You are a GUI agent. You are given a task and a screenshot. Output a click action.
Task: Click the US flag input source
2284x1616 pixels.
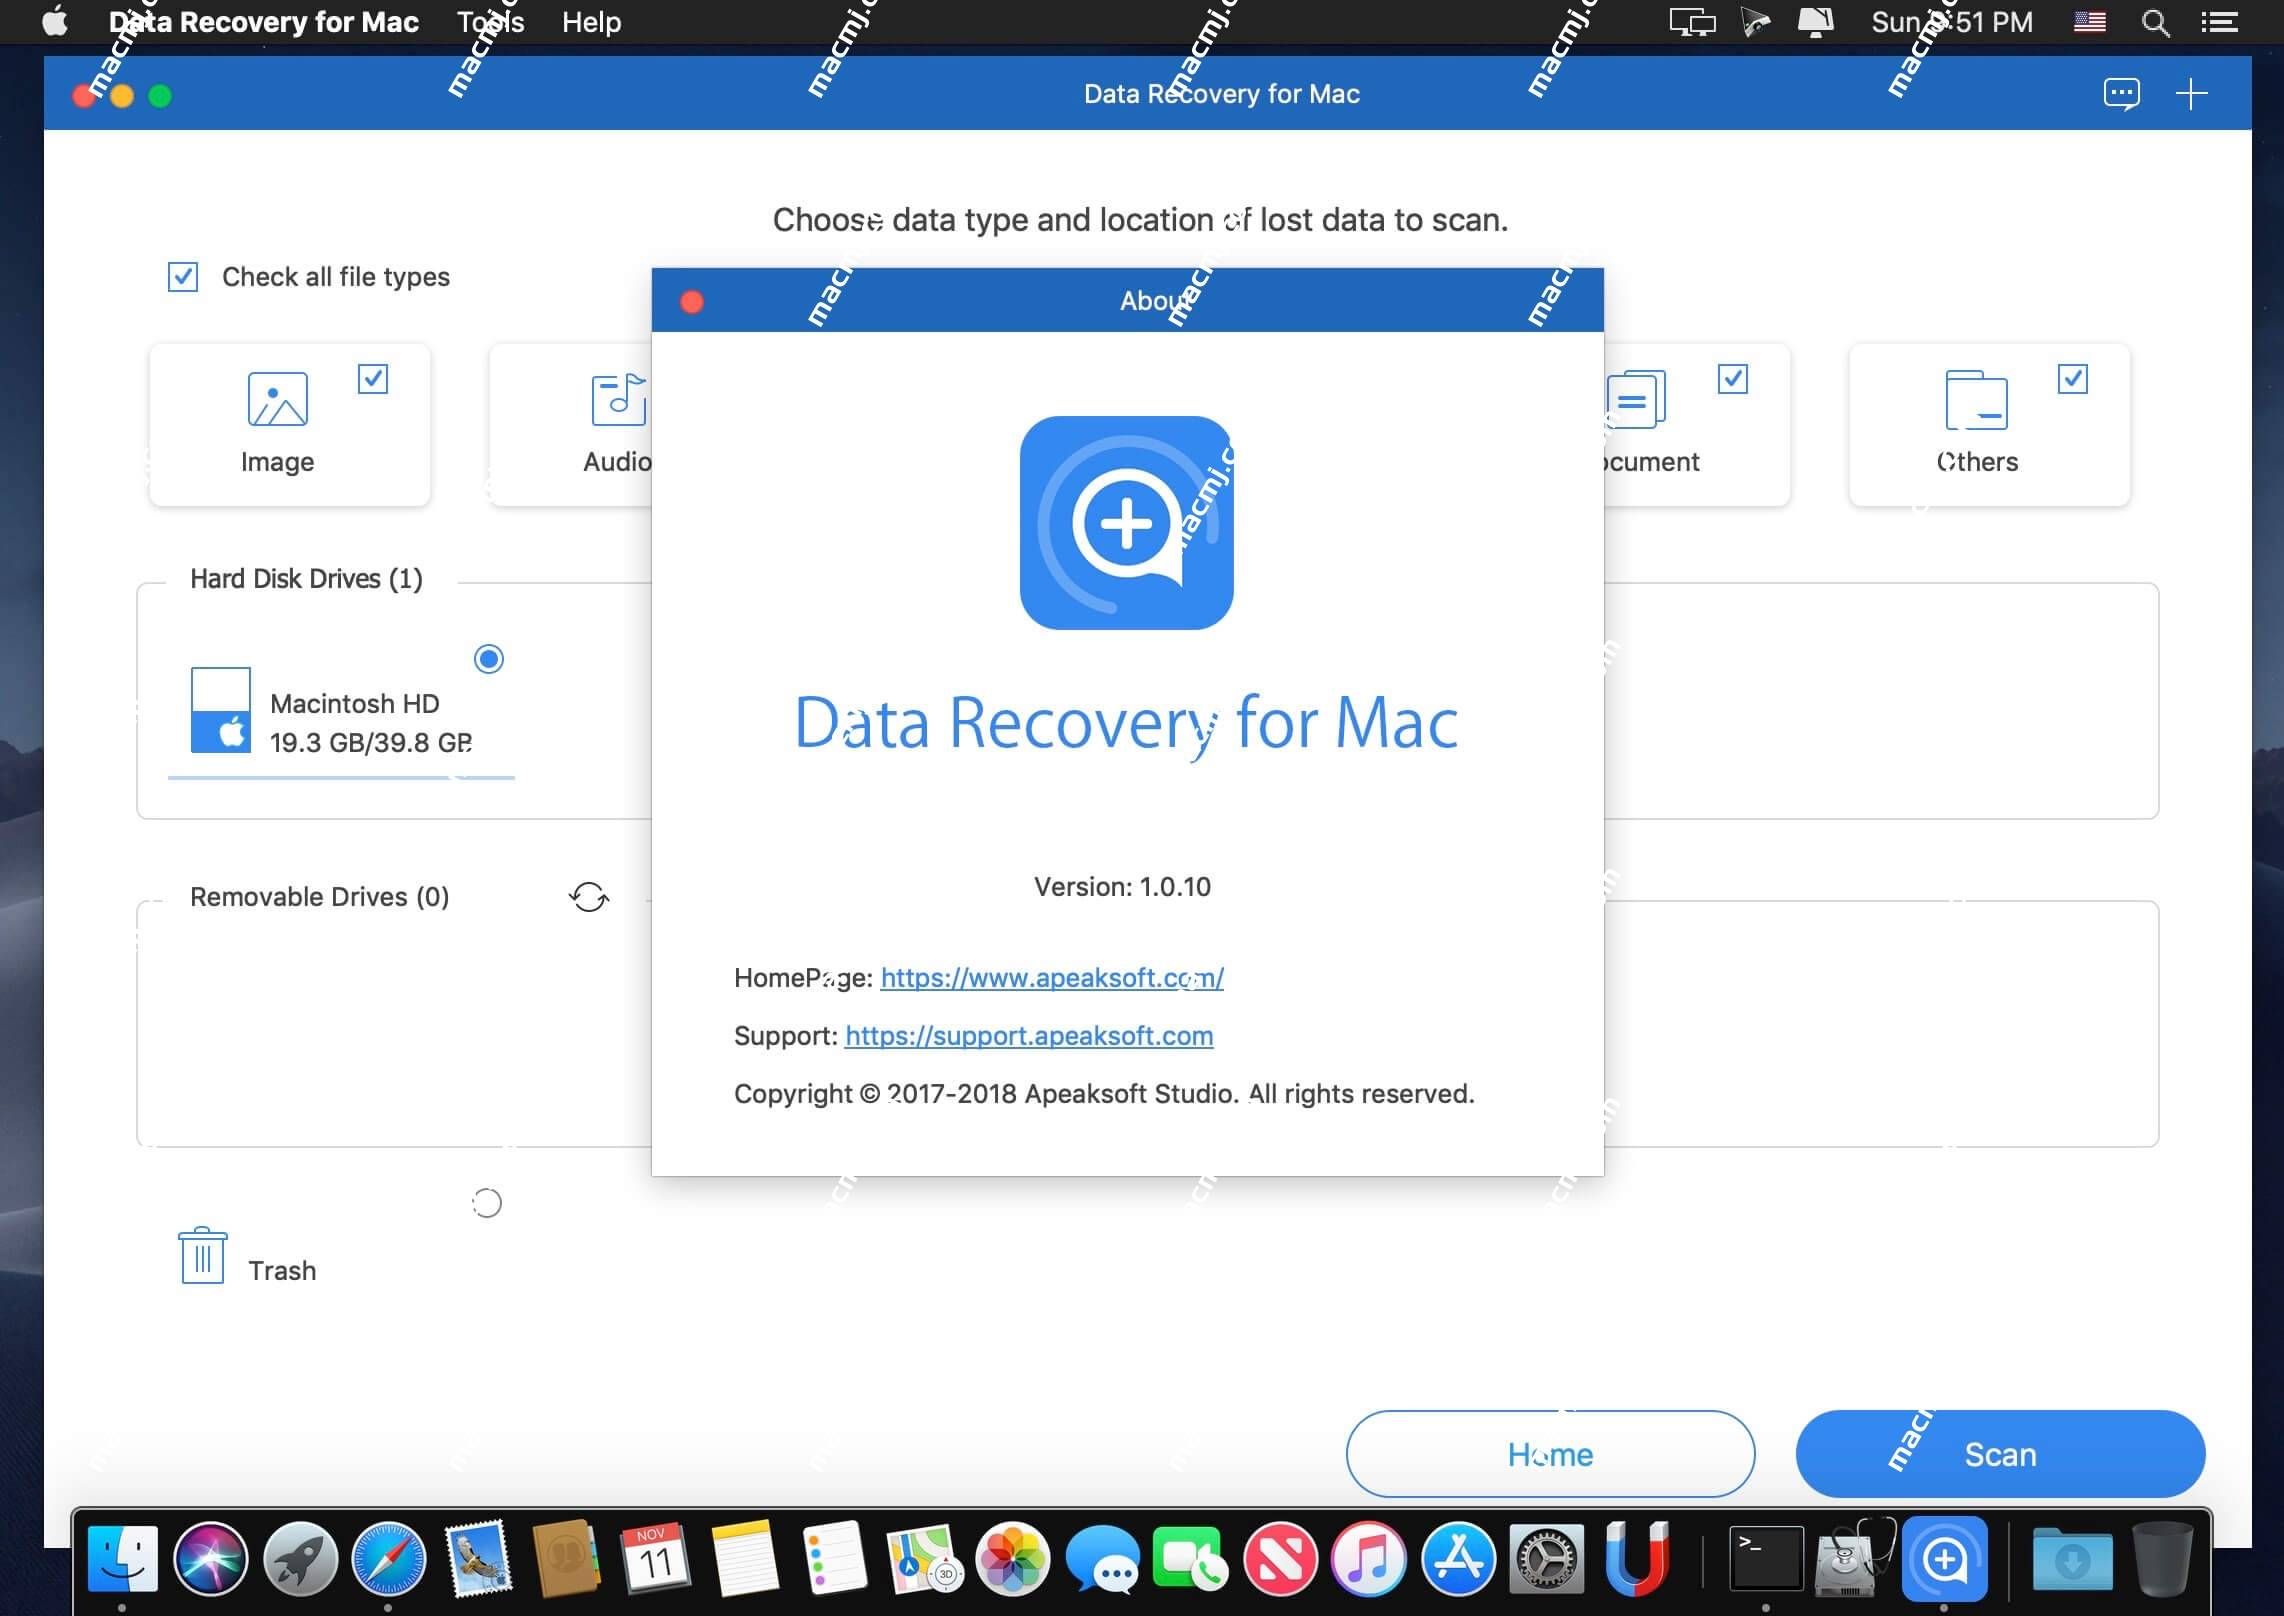click(2090, 22)
